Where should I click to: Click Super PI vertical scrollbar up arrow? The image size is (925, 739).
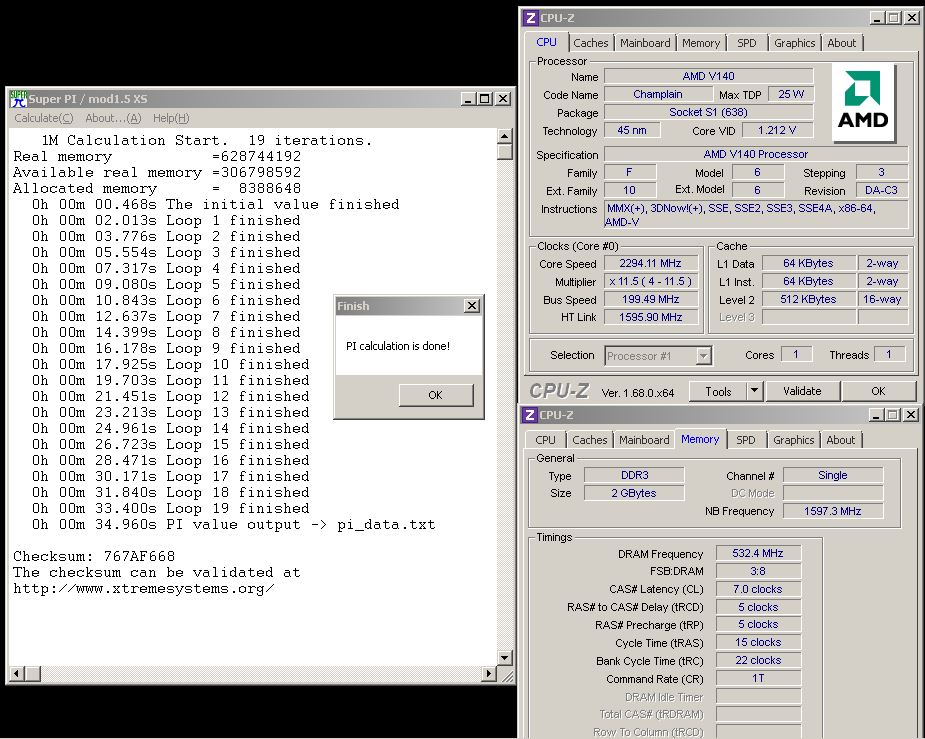click(x=504, y=136)
